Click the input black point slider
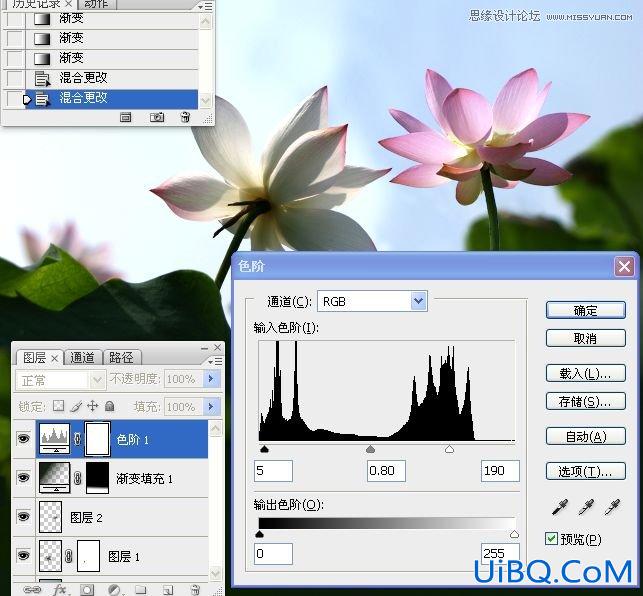The image size is (643, 596). point(264,449)
